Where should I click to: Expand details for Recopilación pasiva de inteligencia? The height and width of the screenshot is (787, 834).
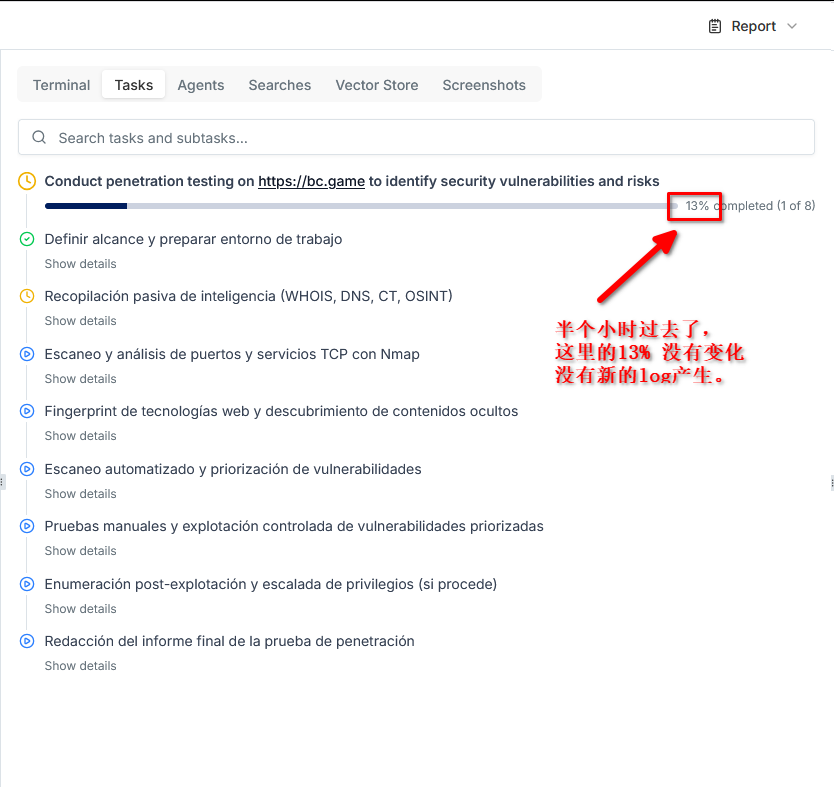(x=80, y=321)
